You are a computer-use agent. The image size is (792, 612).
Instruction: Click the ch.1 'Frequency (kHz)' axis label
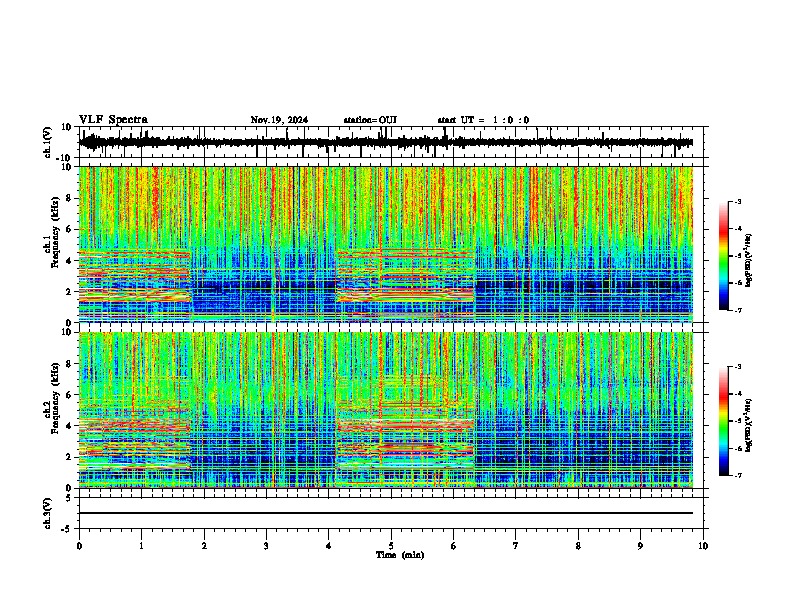[55, 232]
